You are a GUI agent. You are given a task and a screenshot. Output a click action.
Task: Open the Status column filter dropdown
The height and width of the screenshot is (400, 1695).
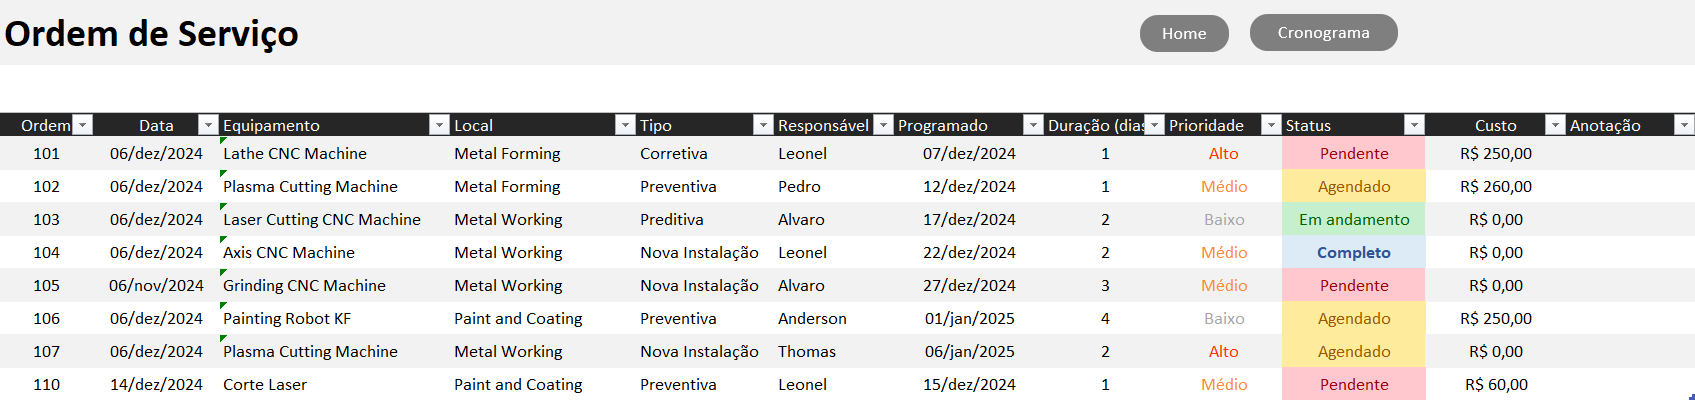pos(1414,125)
